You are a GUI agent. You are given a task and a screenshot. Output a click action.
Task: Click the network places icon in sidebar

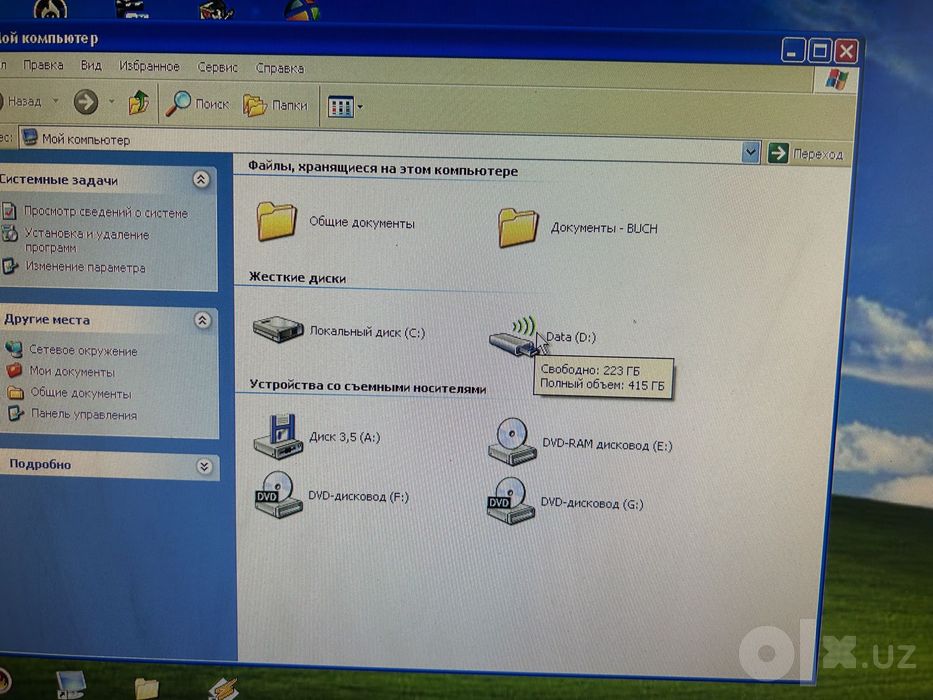14,349
